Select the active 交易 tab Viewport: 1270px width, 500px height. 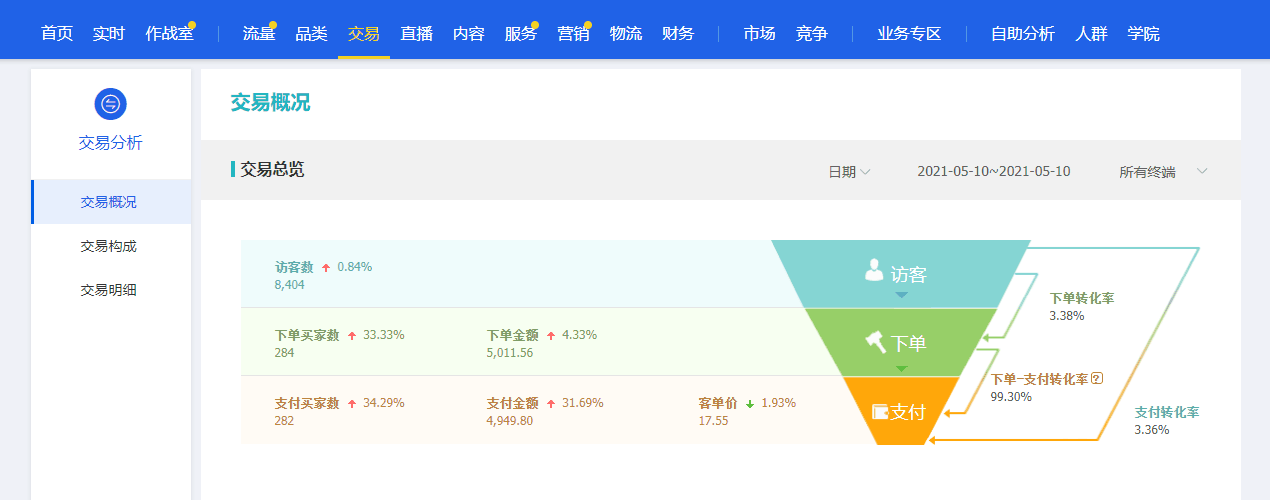[x=364, y=33]
